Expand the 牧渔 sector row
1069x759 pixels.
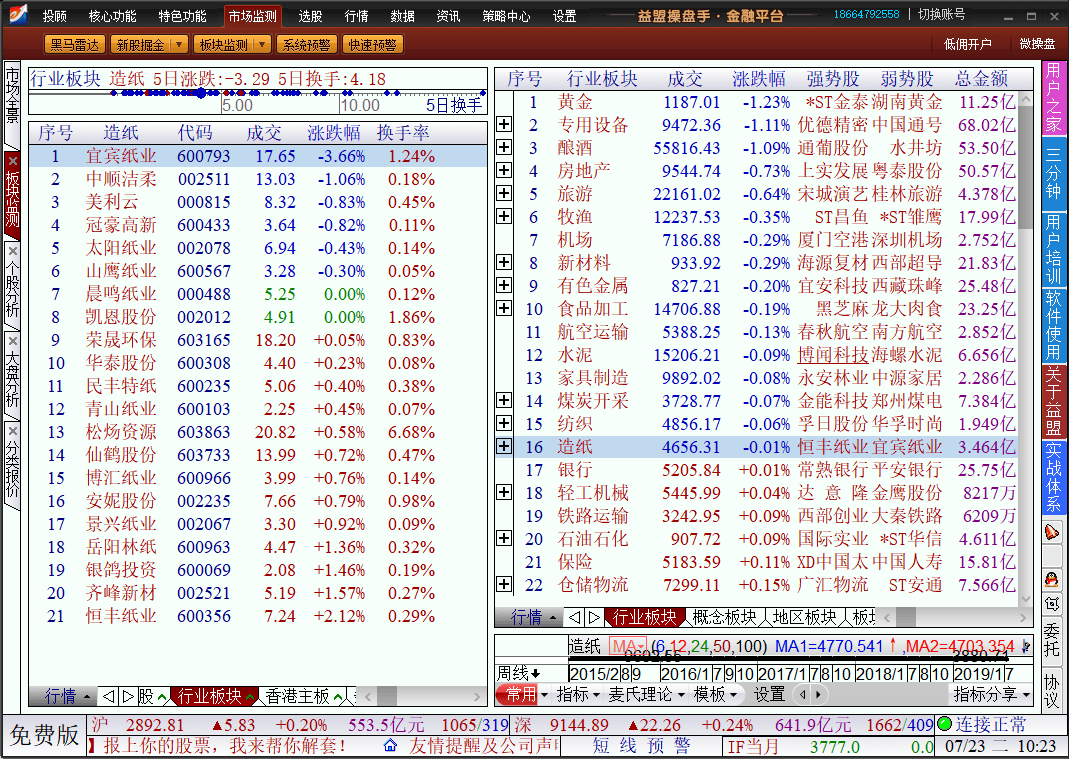504,216
